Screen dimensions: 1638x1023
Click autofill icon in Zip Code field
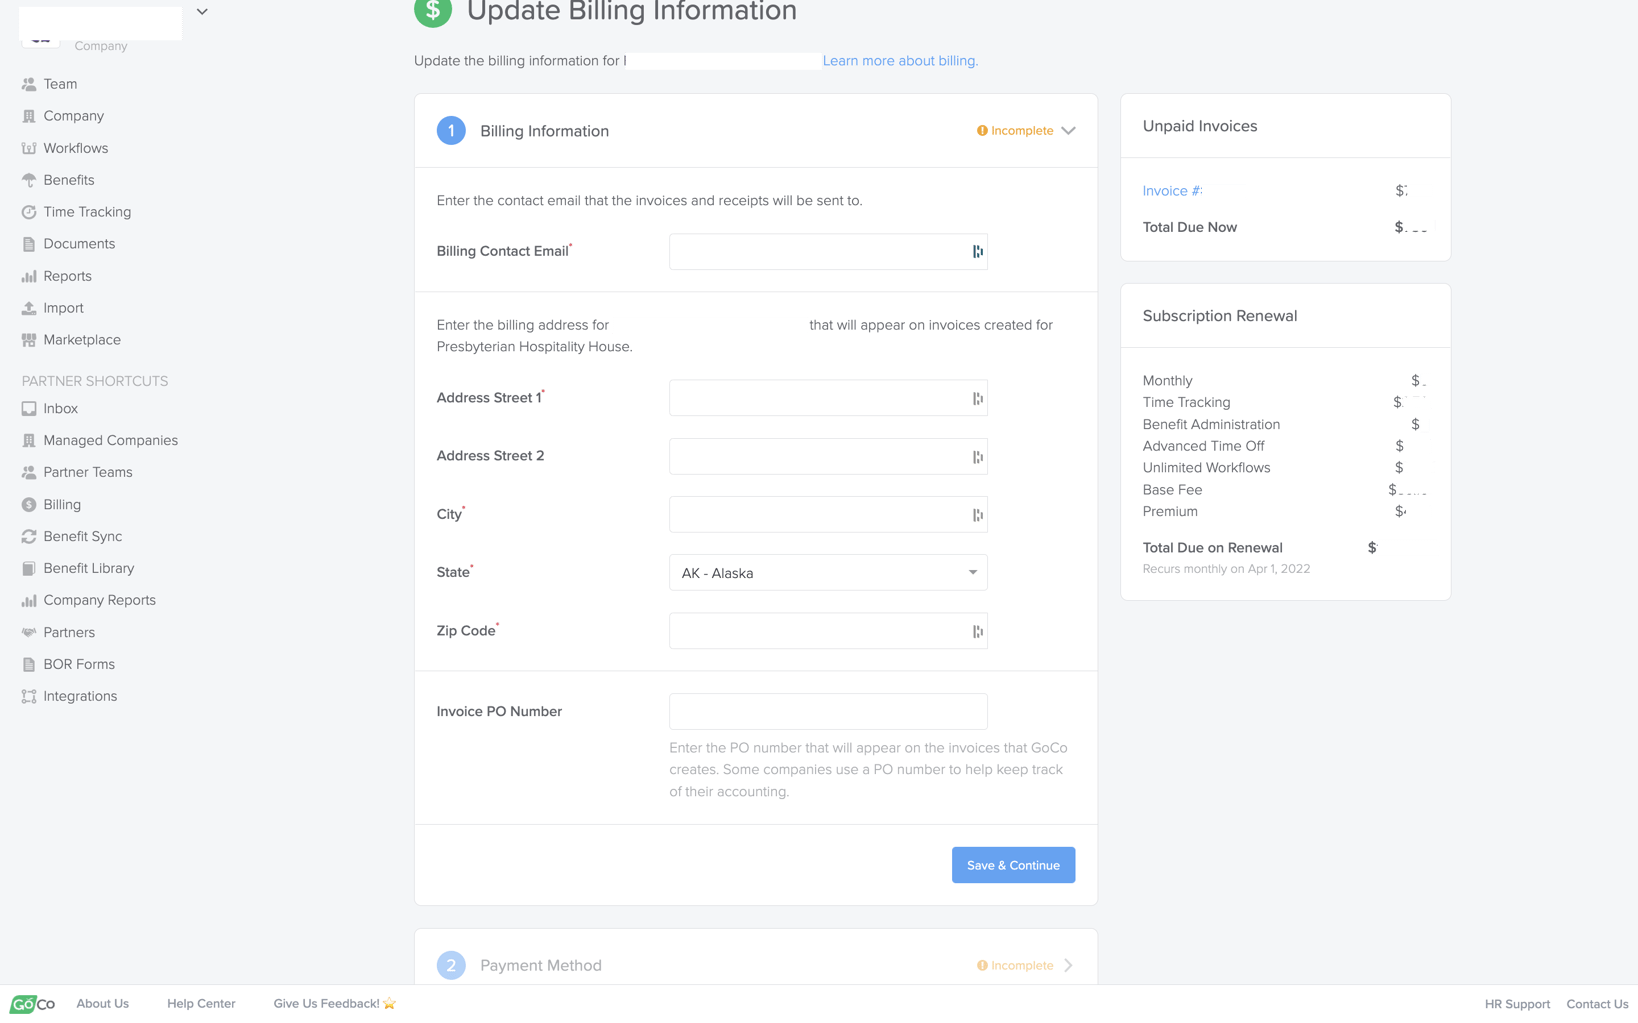pyautogui.click(x=977, y=632)
